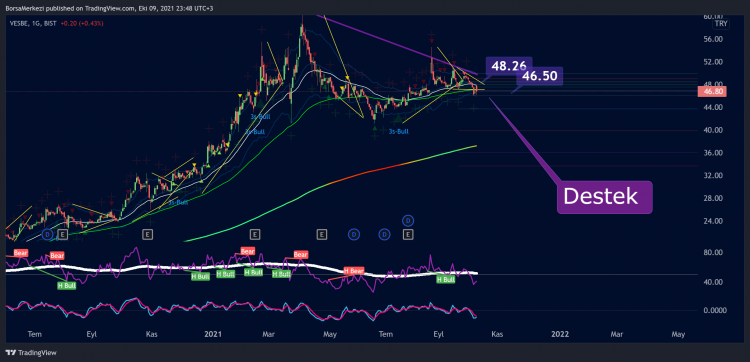
Task: Click the red 46.80 current price tag
Action: point(712,92)
